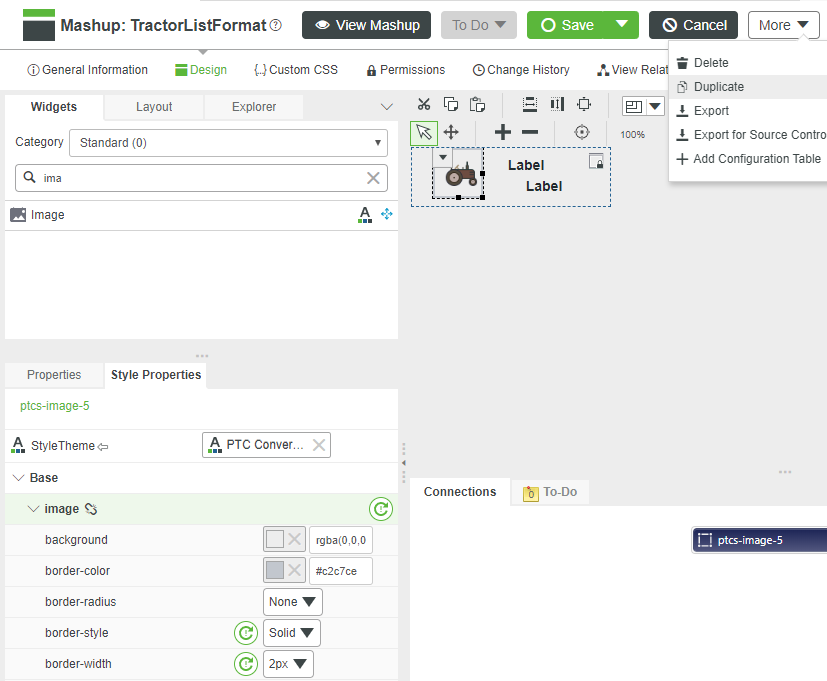Zoom out using the minus icon
This screenshot has height=681, width=827.
tap(531, 131)
